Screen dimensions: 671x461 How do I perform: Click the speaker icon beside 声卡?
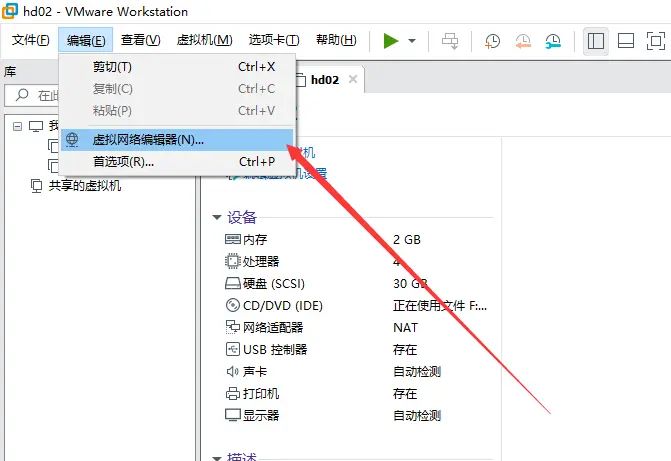(232, 372)
